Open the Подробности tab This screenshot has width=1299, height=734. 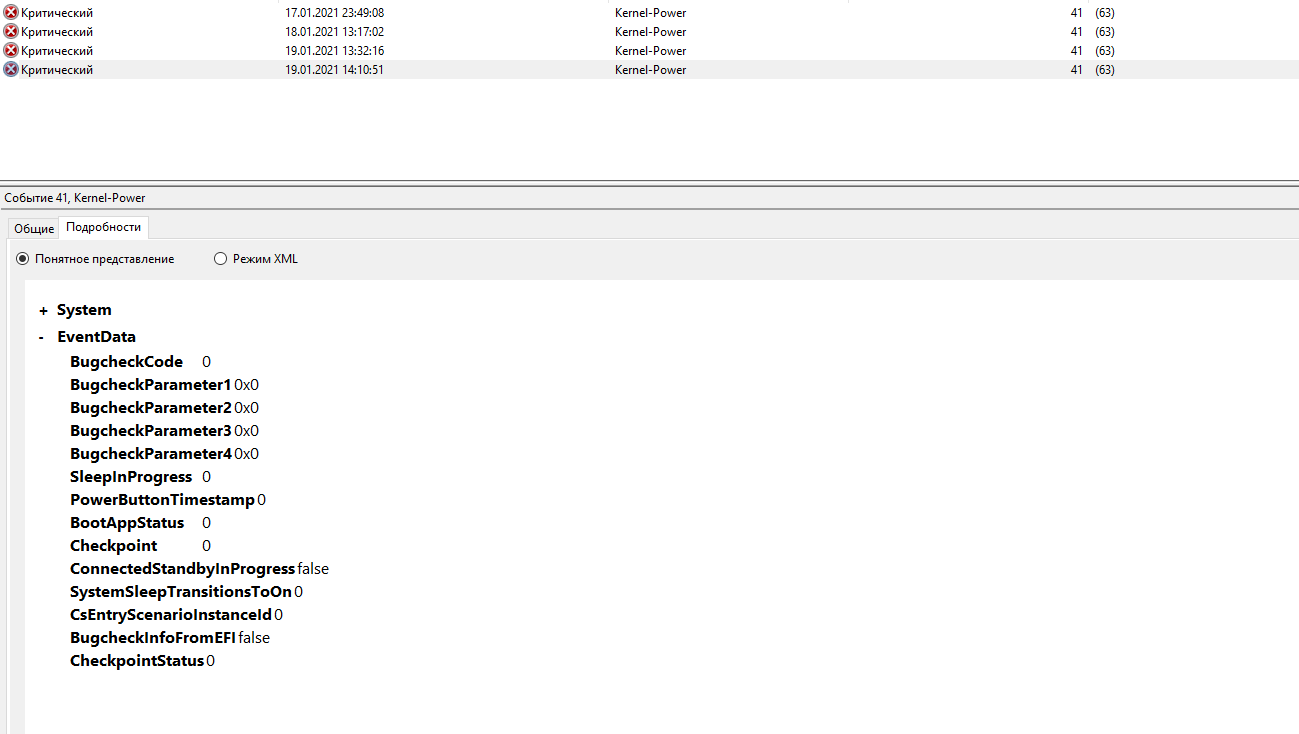(x=104, y=227)
